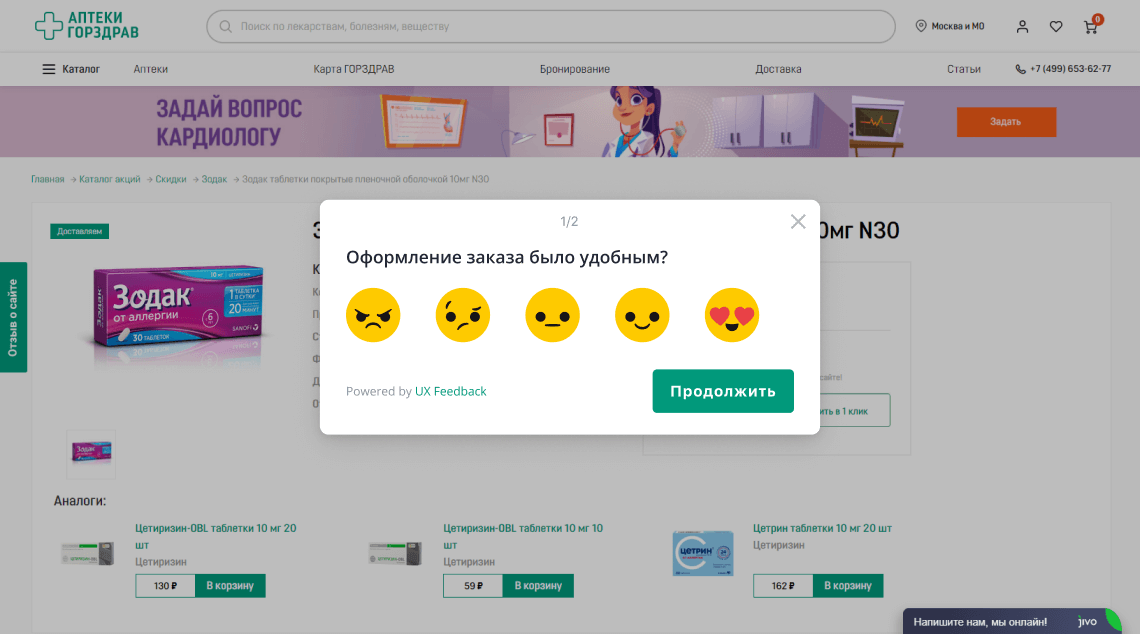1140x634 pixels.
Task: Open the Статьи menu item
Action: 963,69
